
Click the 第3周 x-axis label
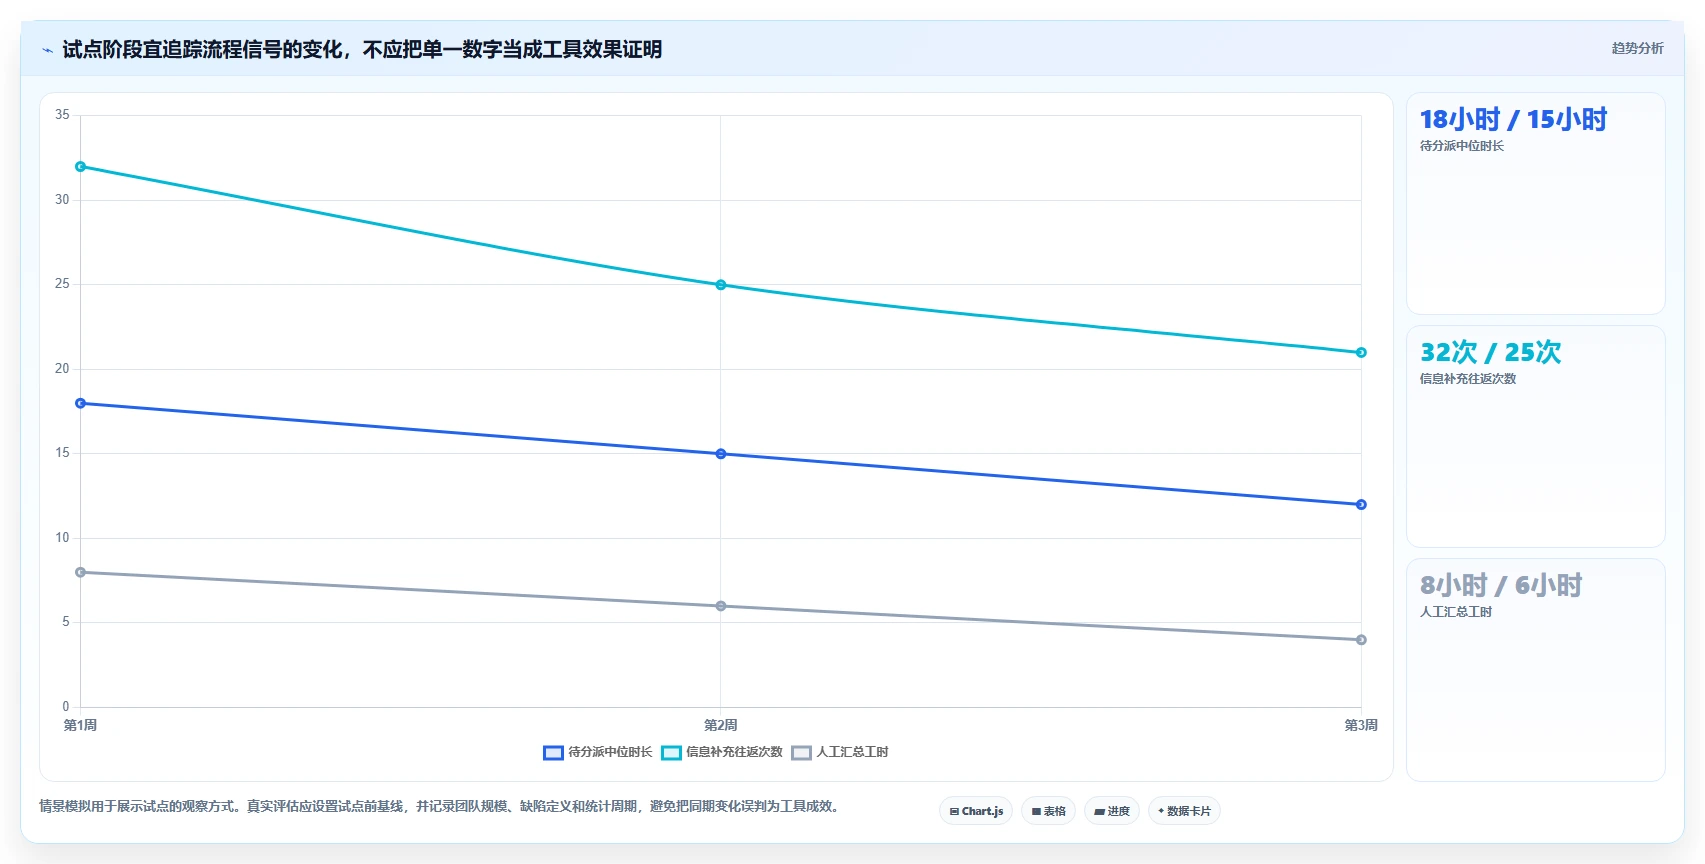coord(1361,726)
